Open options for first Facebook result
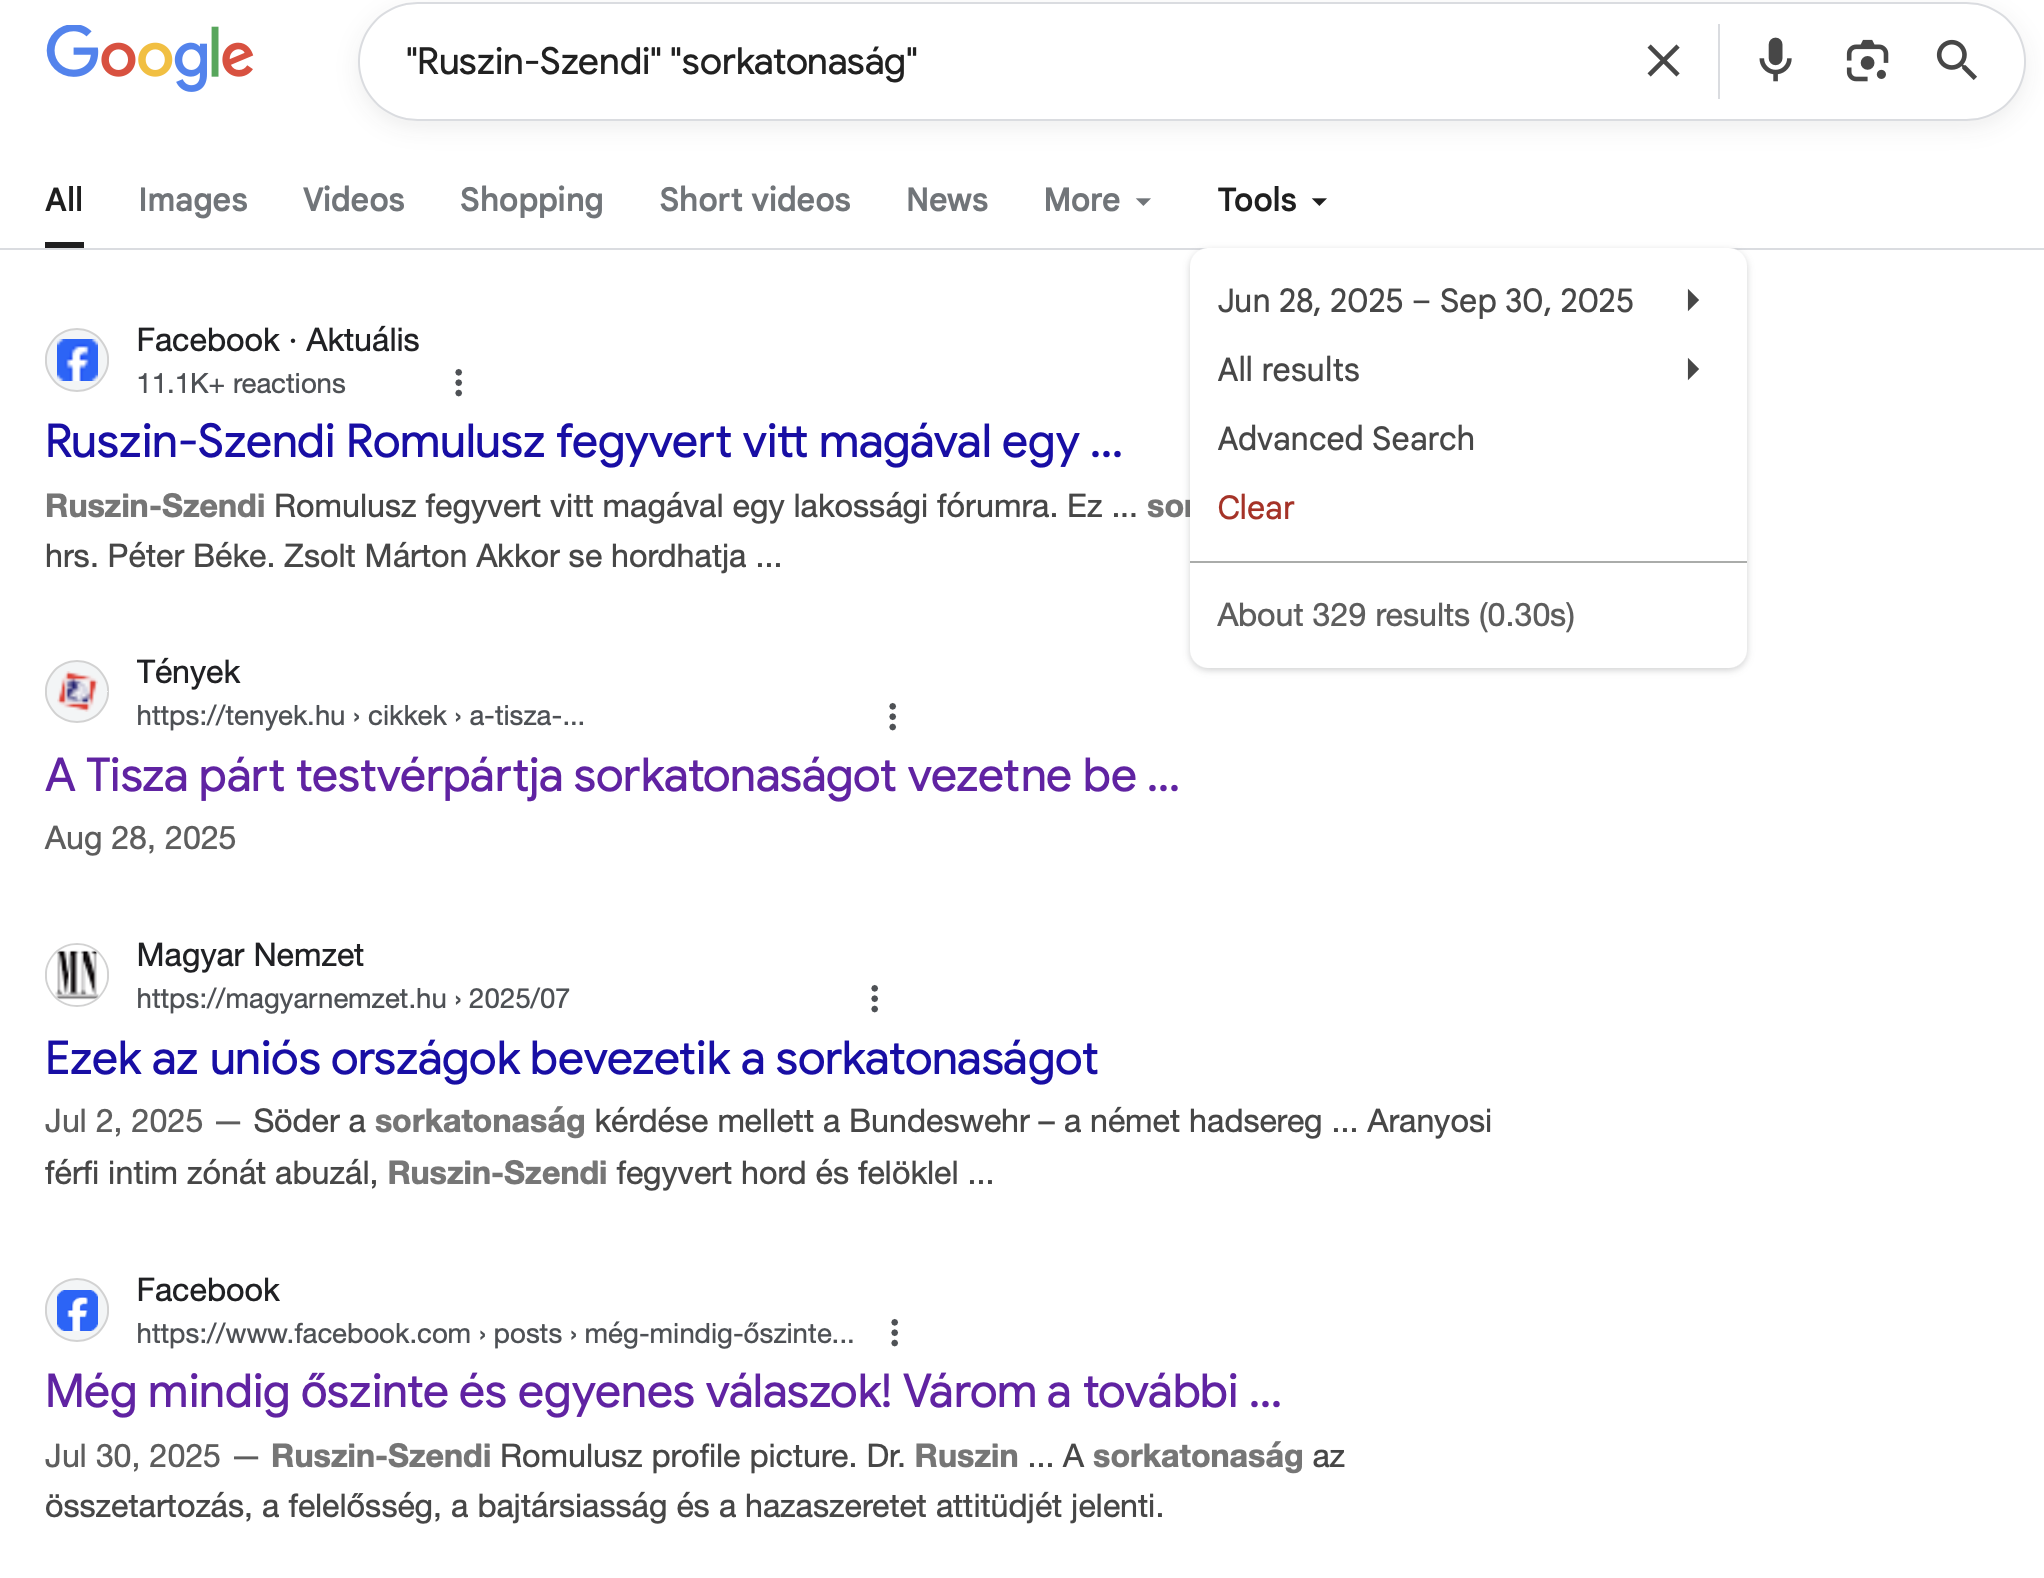 click(x=458, y=383)
